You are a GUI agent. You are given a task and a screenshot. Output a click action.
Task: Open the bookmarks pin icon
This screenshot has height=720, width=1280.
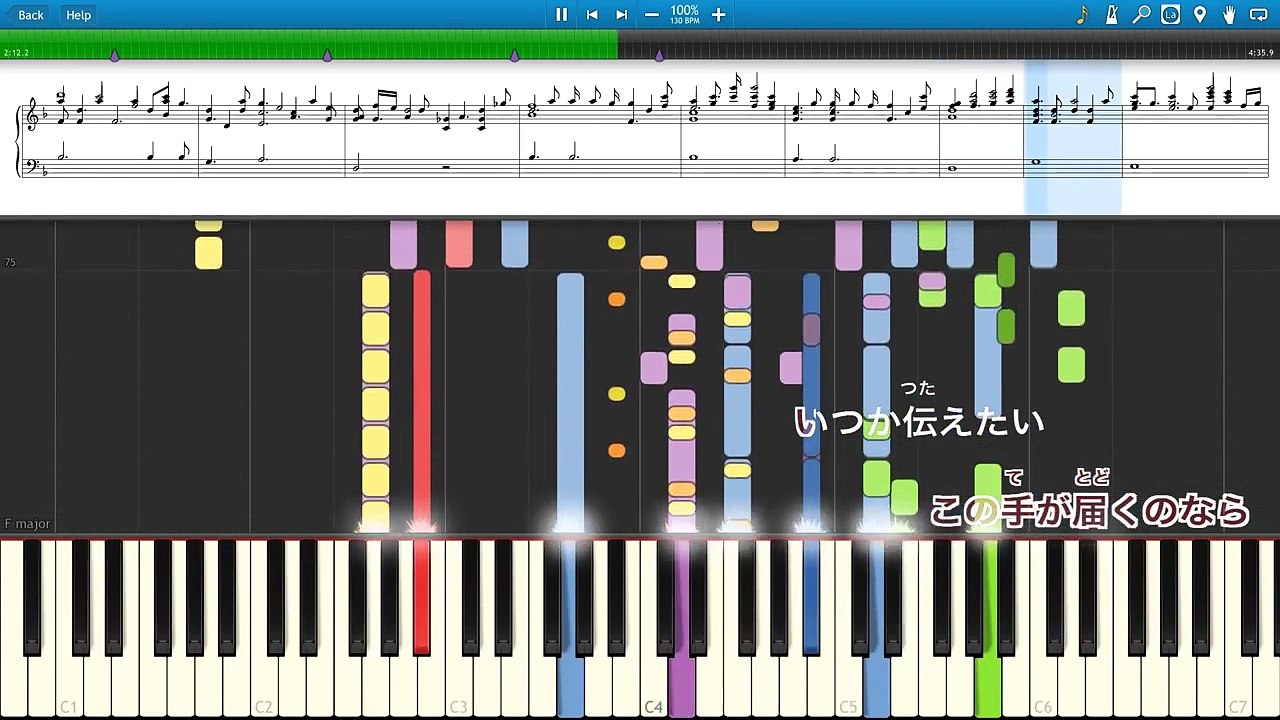1200,14
